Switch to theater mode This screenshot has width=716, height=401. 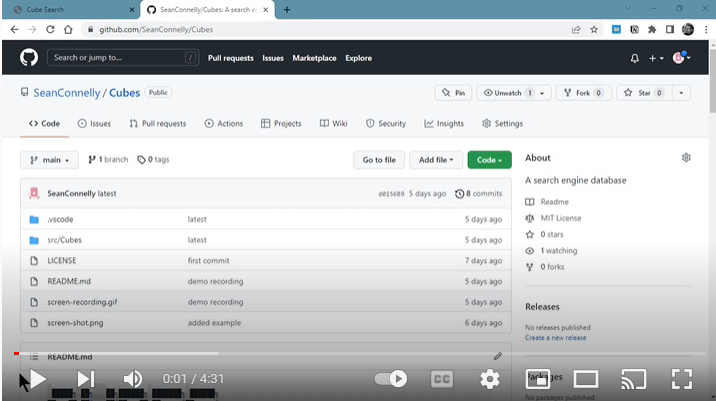[586, 379]
